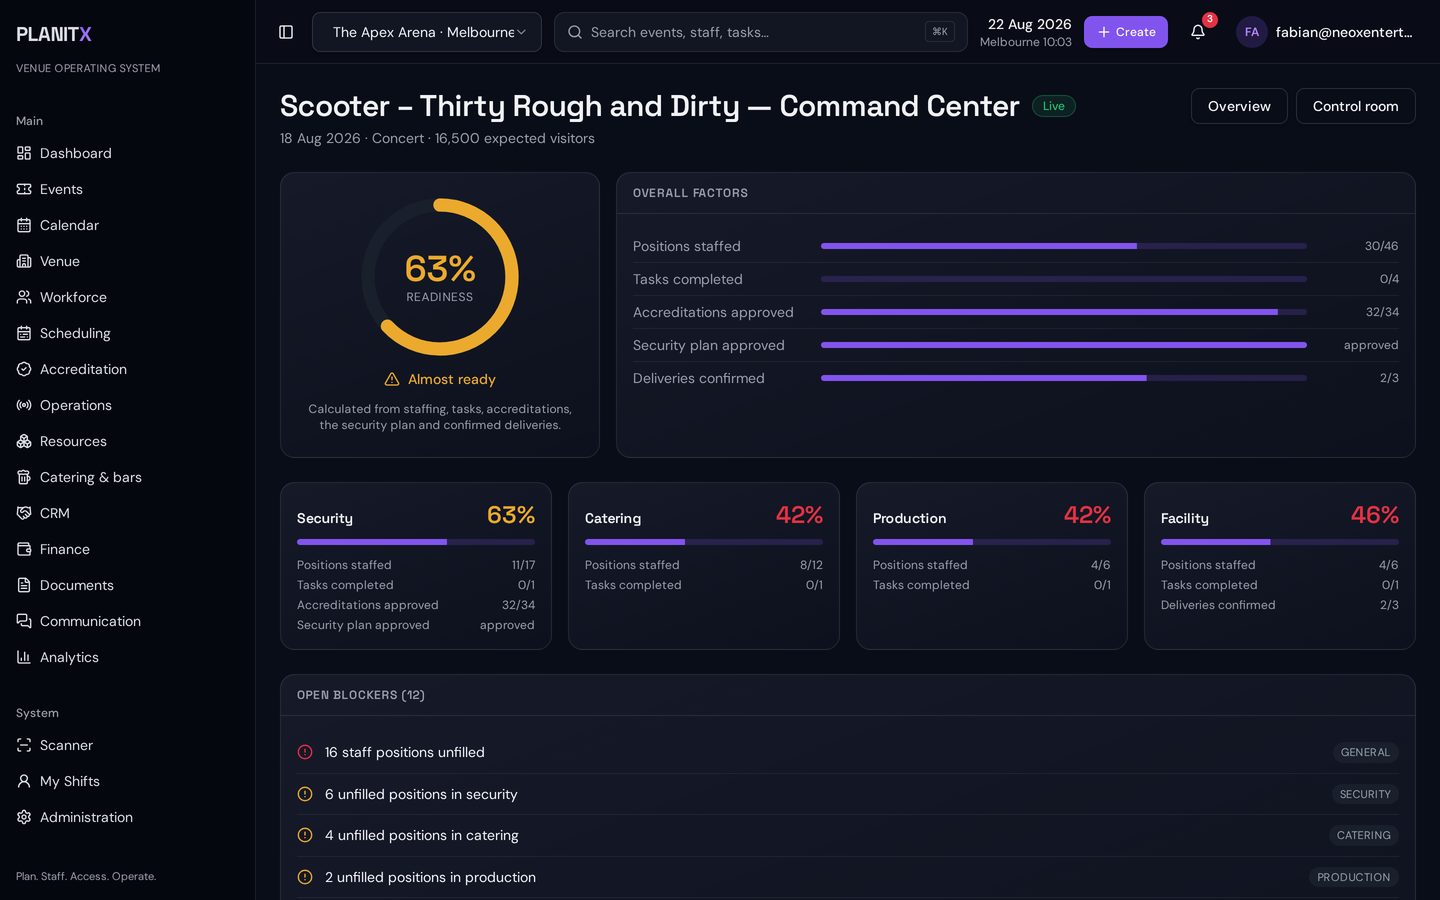Switch to the Overview tab
The height and width of the screenshot is (900, 1440).
click(1239, 106)
